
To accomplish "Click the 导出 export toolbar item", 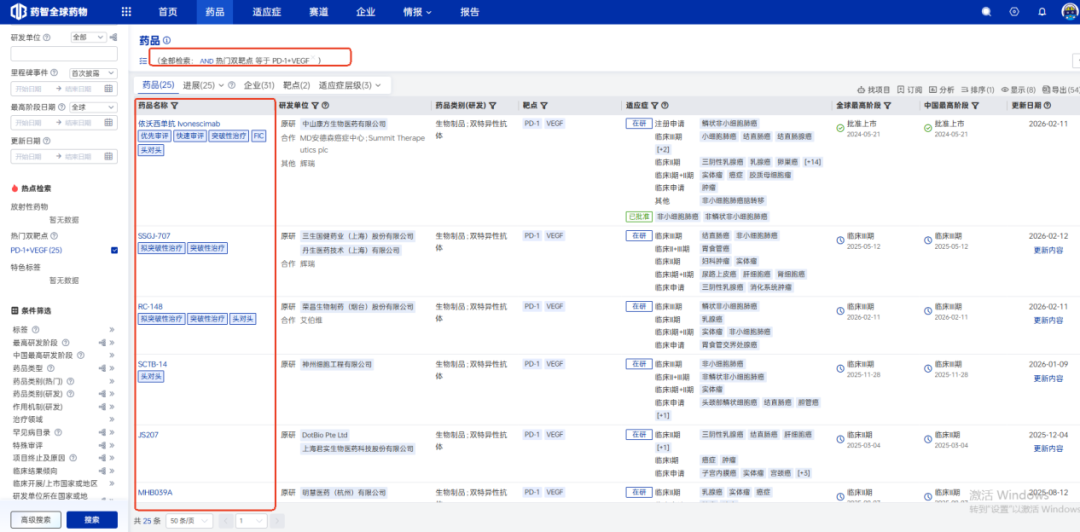I will tap(1061, 90).
